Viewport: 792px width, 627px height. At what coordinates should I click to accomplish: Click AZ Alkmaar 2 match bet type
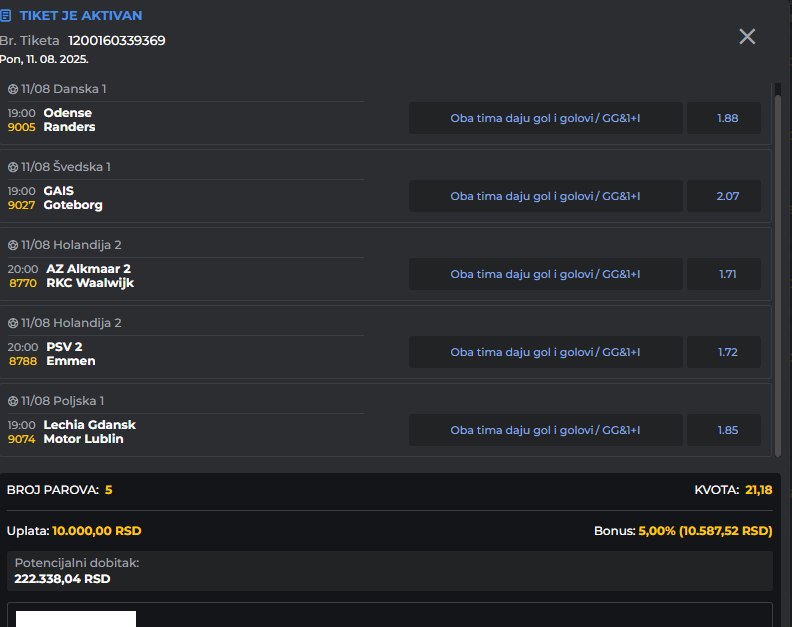pyautogui.click(x=545, y=274)
